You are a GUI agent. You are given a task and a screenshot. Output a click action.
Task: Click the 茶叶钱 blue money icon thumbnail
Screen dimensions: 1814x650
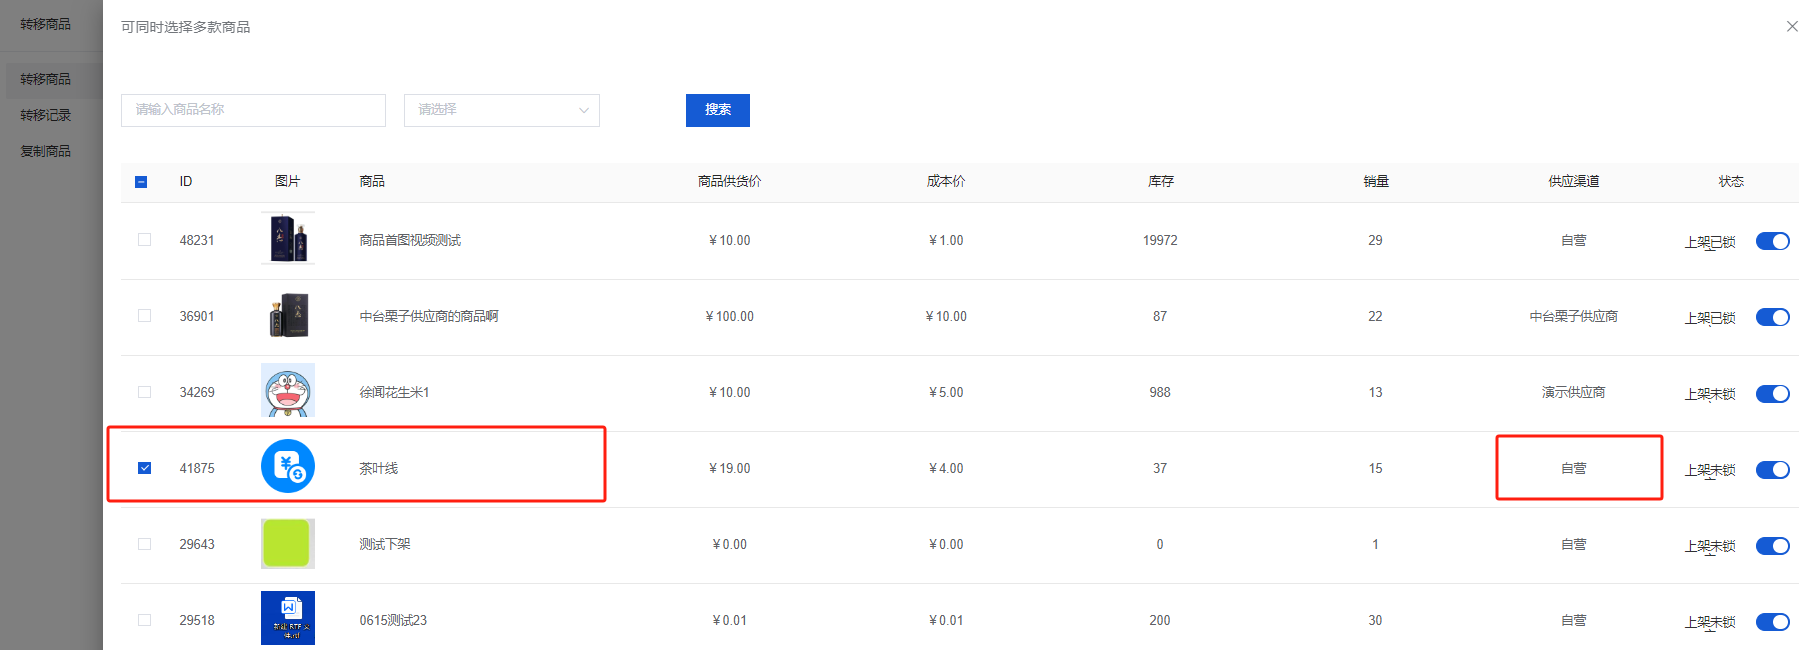(x=287, y=467)
